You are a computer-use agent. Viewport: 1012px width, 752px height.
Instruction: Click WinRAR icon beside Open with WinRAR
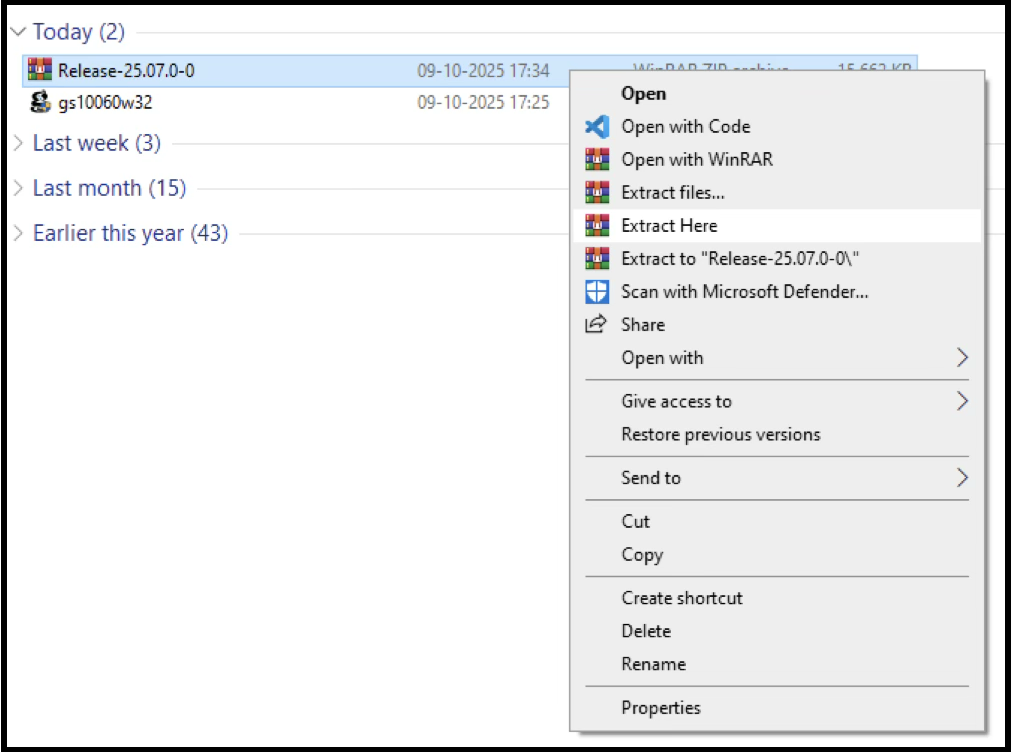[597, 160]
